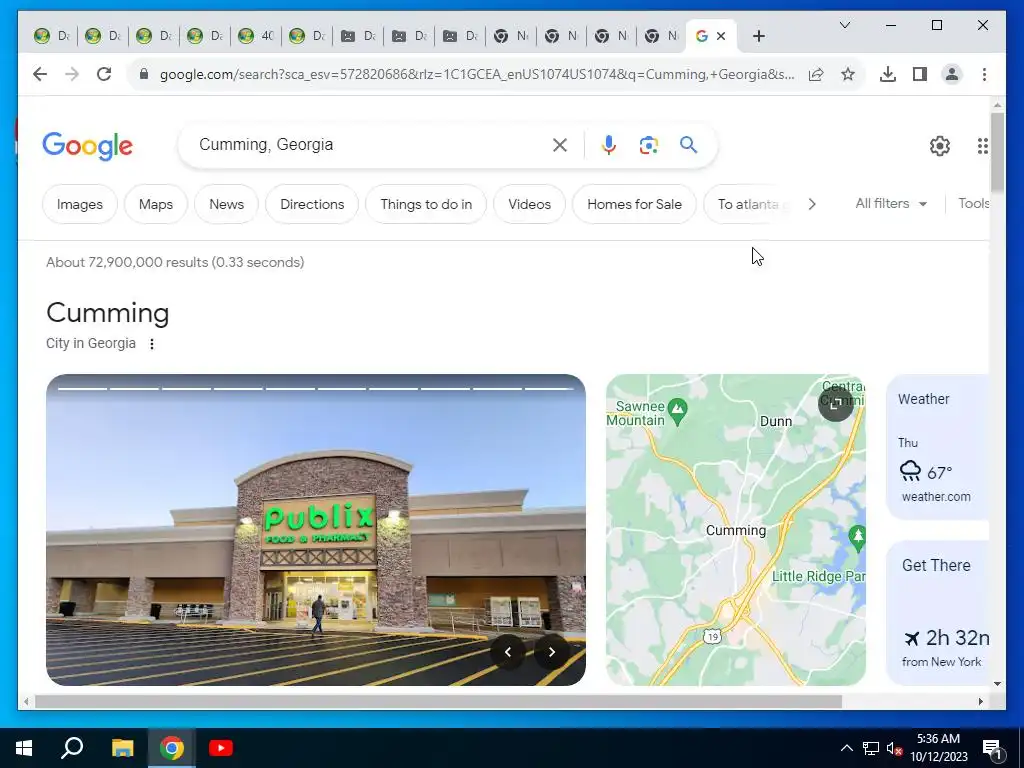Go to the Google homepage logo
Viewport: 1024px width, 768px height.
(88, 146)
